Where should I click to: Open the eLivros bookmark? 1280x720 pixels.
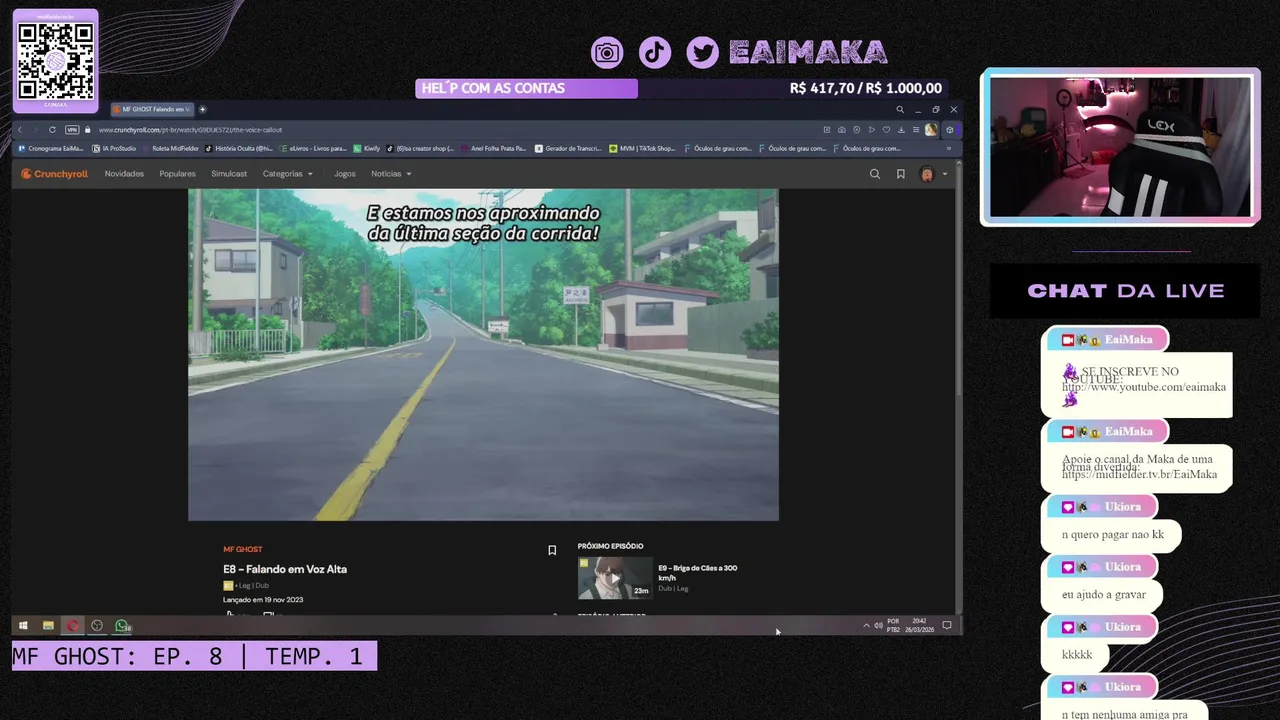point(313,148)
